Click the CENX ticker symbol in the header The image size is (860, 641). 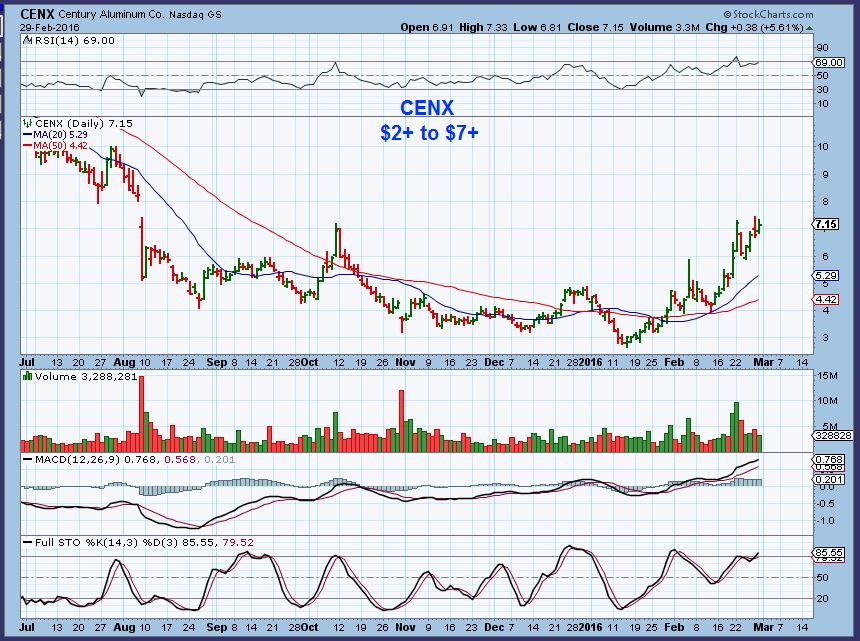37,14
